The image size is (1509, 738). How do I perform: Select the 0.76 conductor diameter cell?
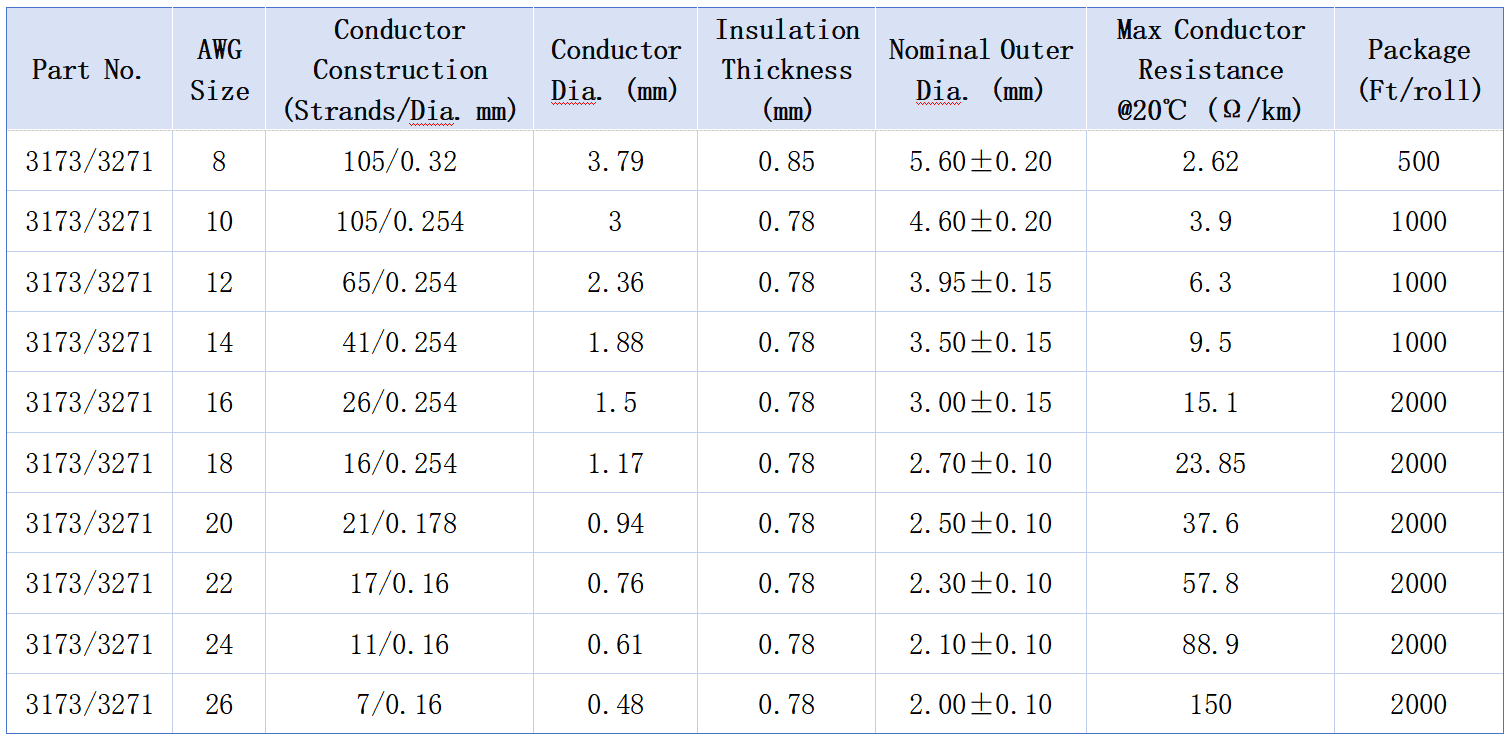coord(615,583)
